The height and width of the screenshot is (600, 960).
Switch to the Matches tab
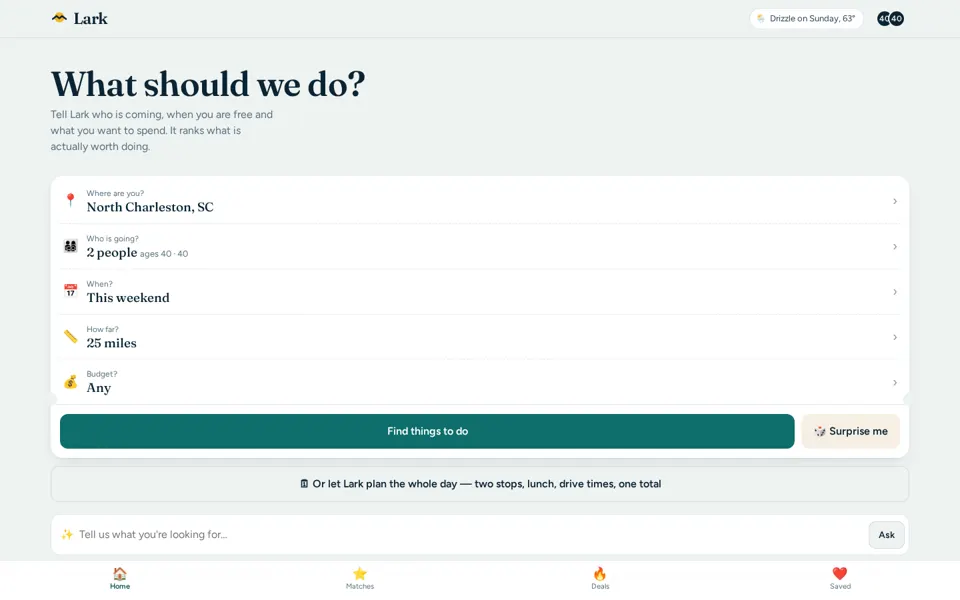point(360,578)
